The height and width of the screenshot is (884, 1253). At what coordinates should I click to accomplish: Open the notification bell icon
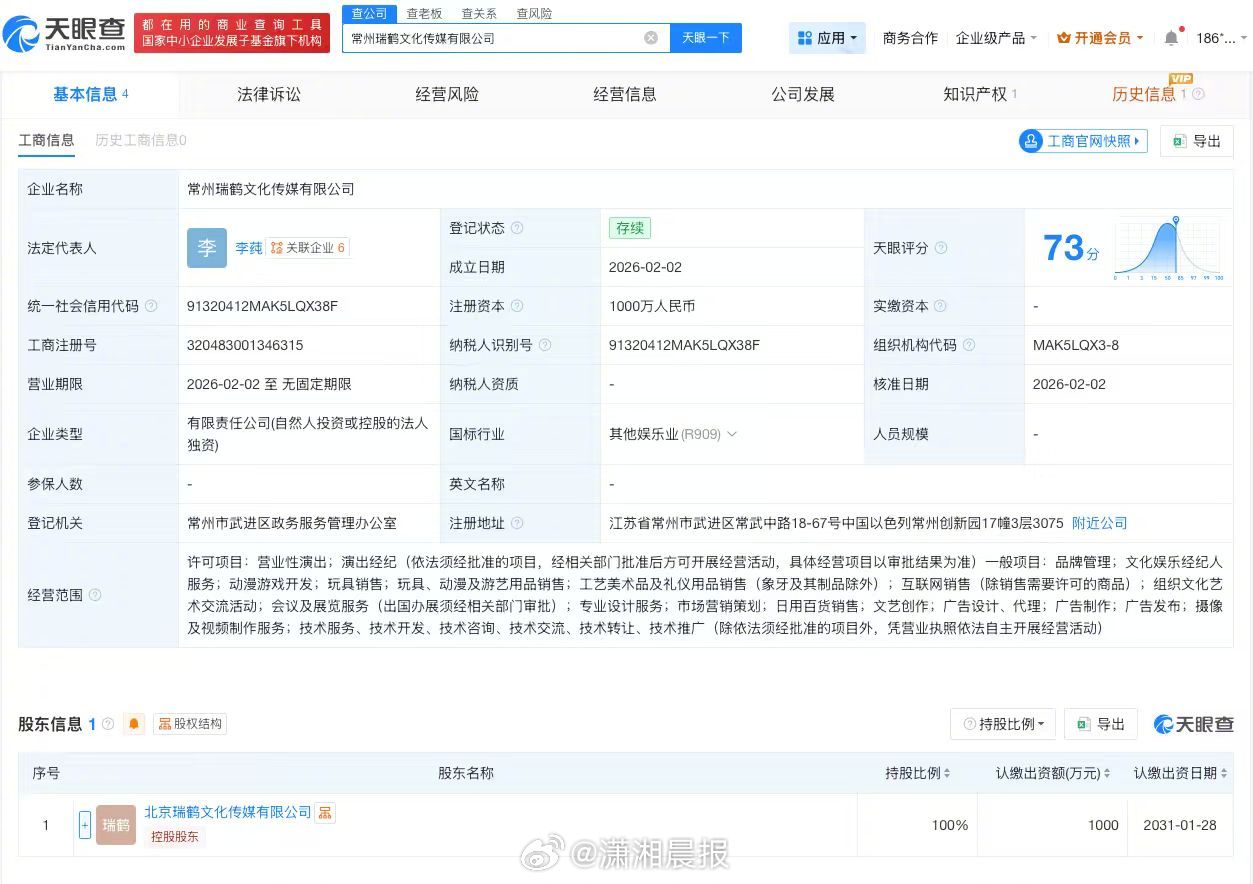coord(1171,38)
